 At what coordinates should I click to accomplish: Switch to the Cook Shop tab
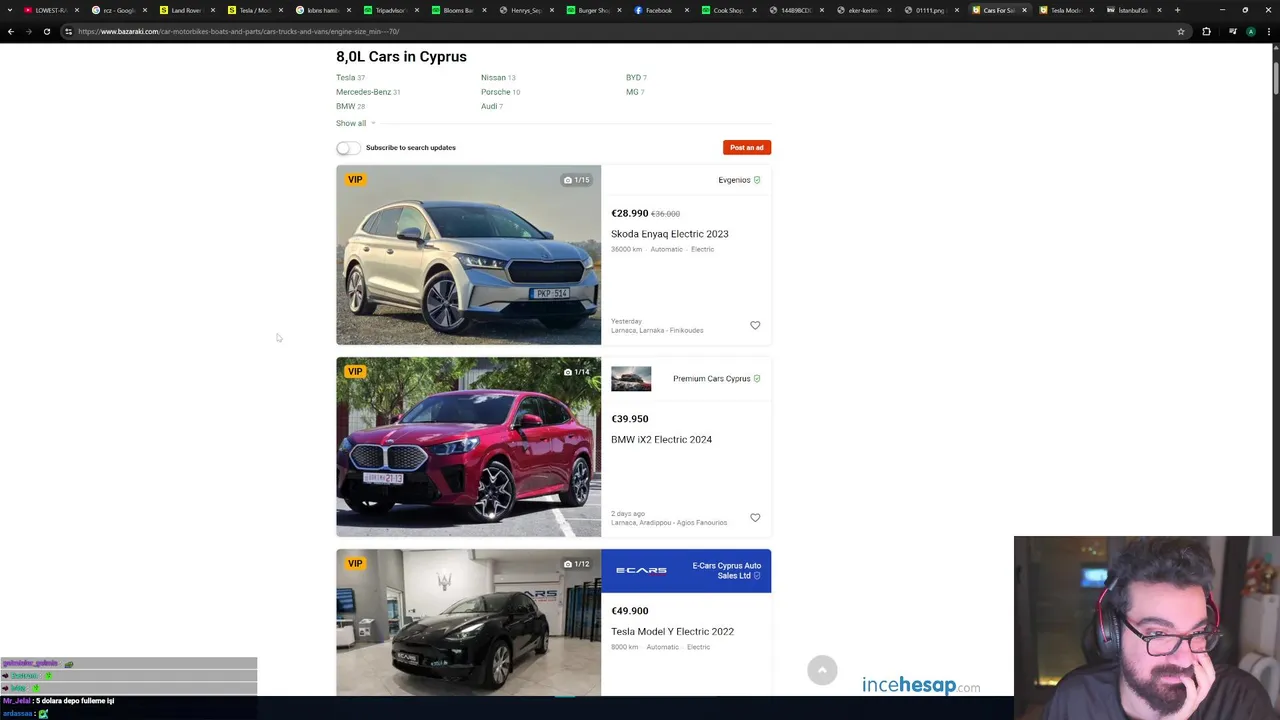tap(728, 10)
